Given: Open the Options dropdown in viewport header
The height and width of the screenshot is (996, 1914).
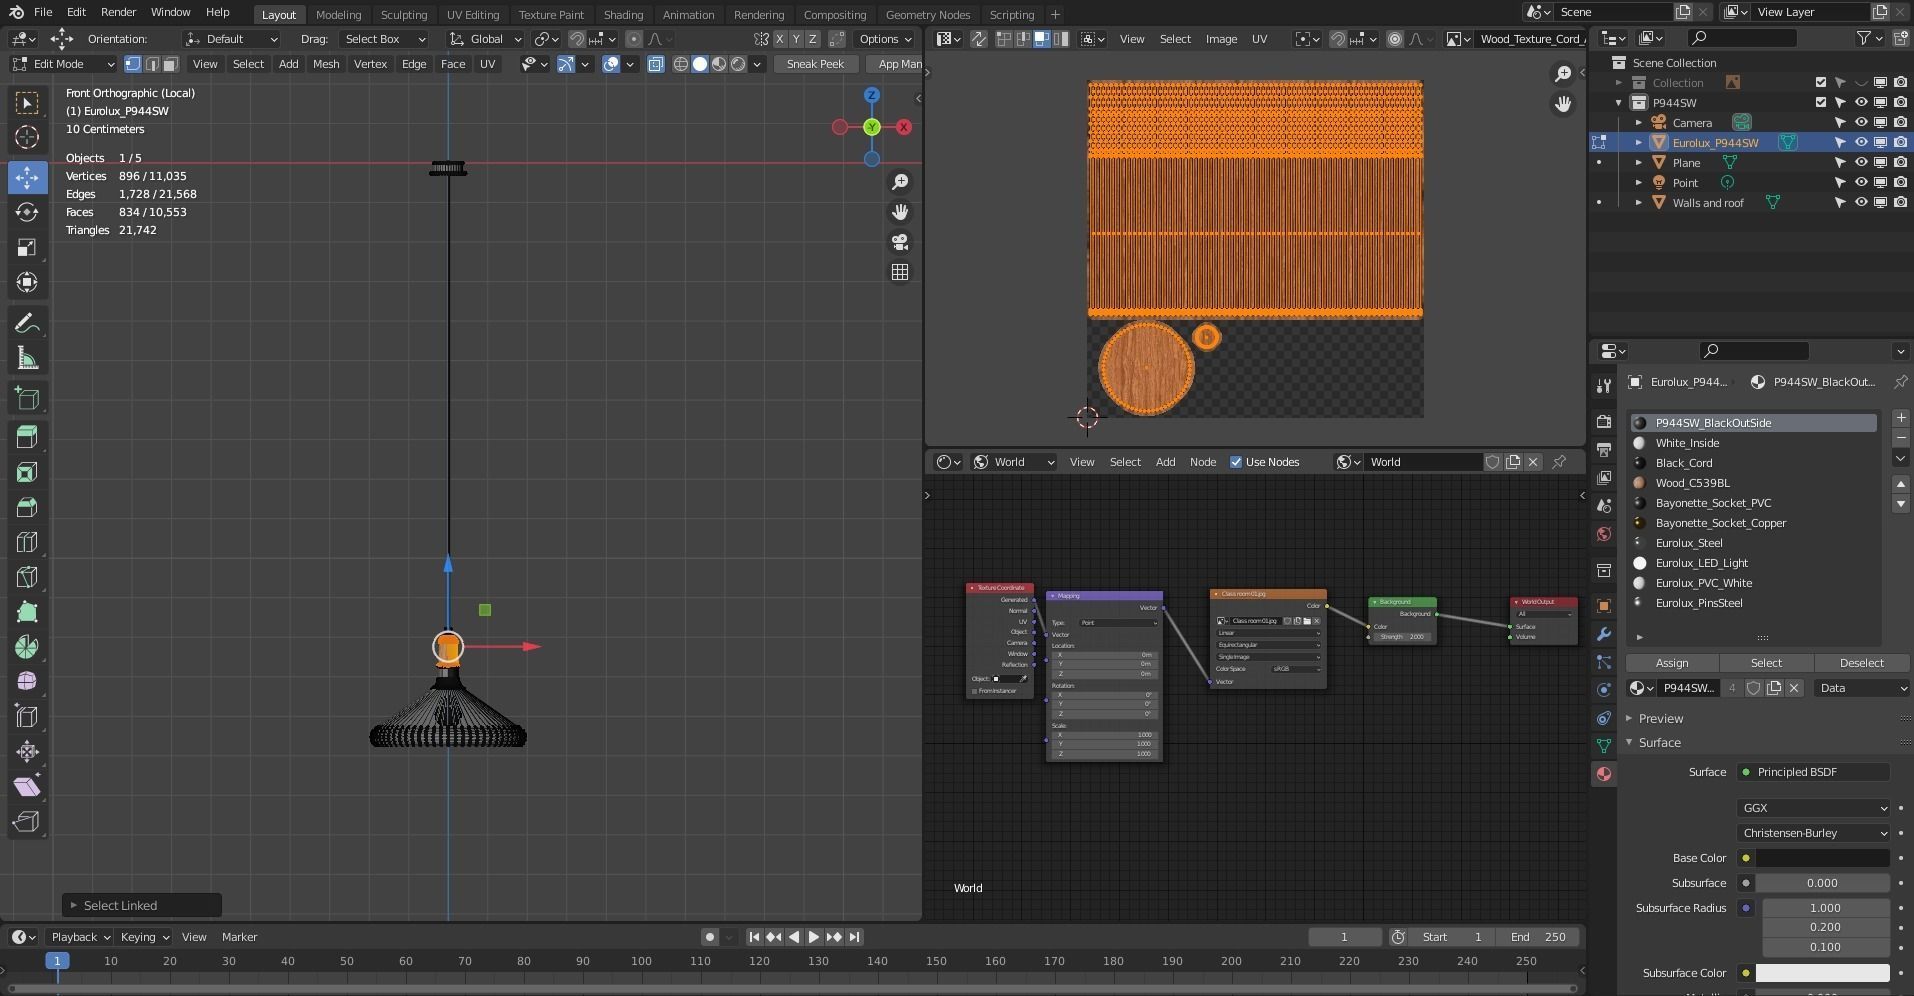Looking at the screenshot, I should pos(885,39).
